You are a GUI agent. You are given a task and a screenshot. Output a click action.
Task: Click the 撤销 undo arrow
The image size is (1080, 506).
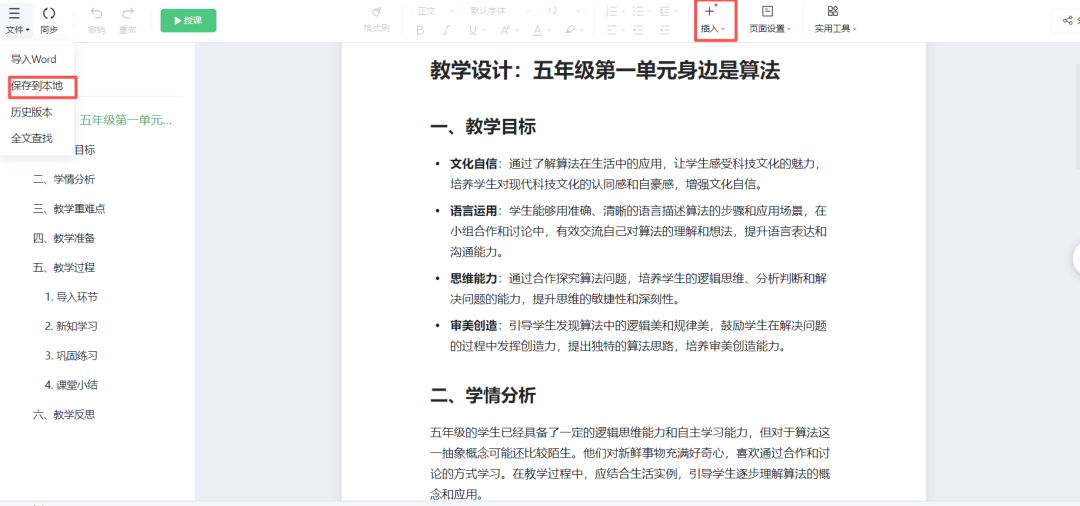pos(96,13)
